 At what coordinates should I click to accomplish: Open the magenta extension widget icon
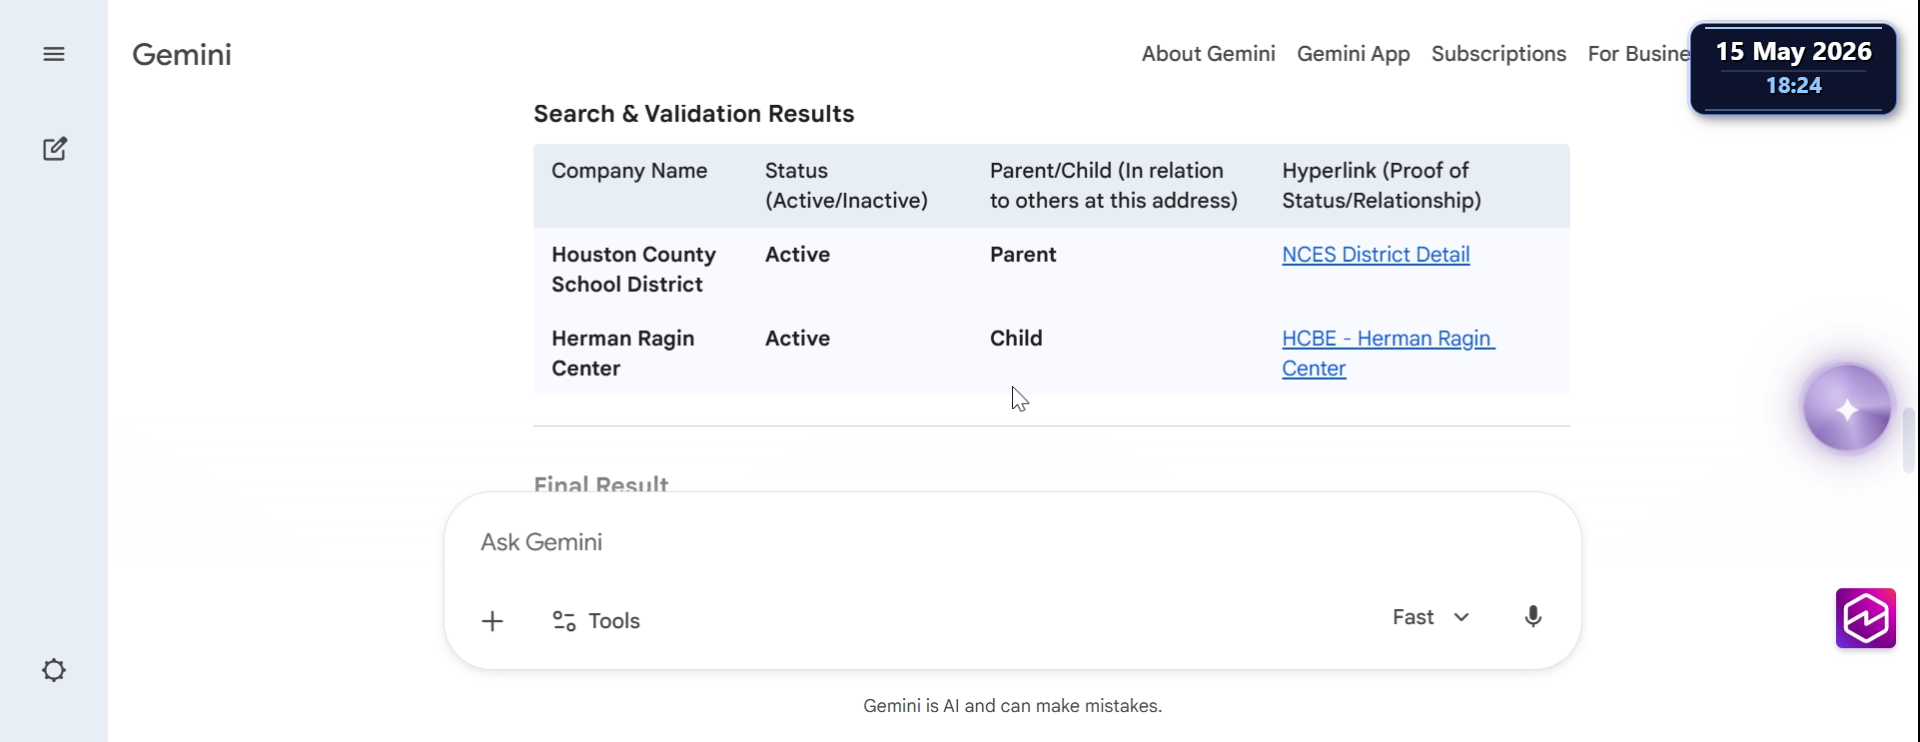tap(1866, 618)
